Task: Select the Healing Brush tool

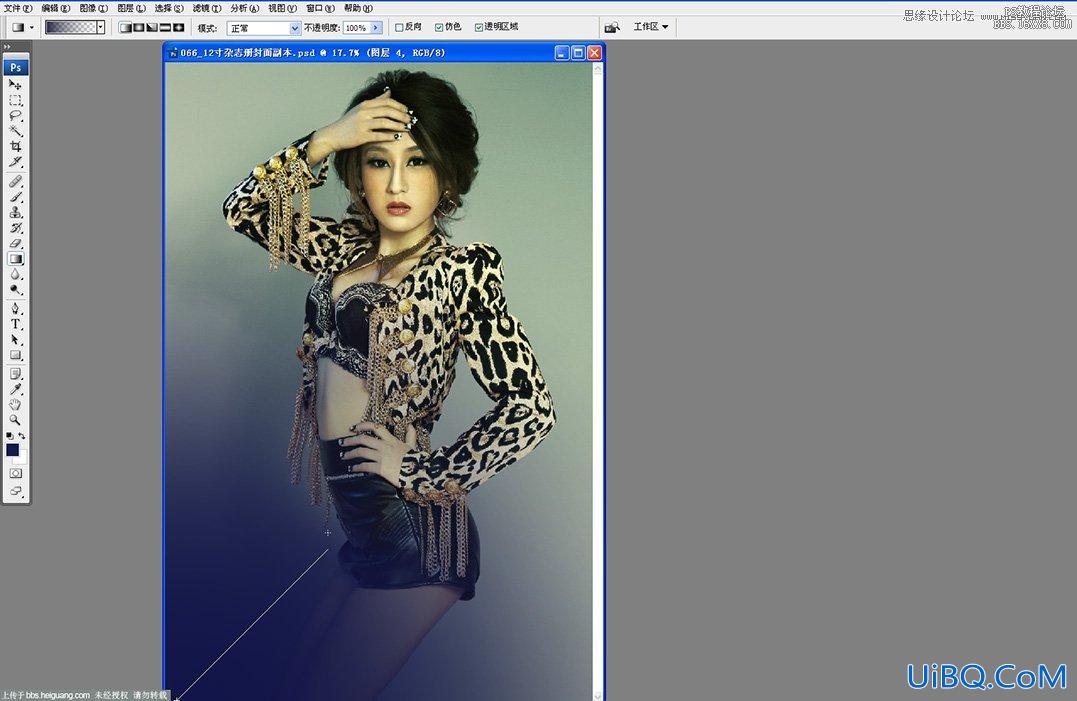Action: [x=15, y=181]
